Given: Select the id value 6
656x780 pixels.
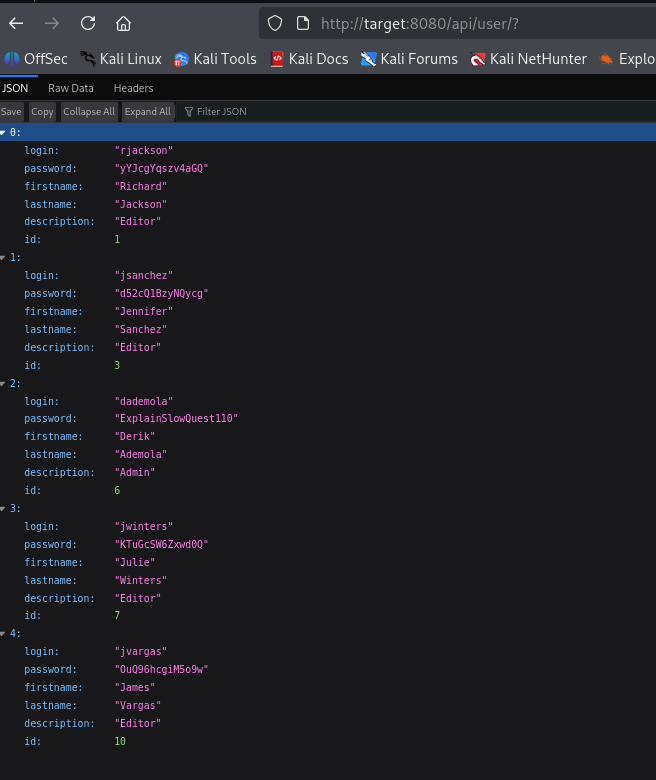Looking at the screenshot, I should [x=117, y=490].
